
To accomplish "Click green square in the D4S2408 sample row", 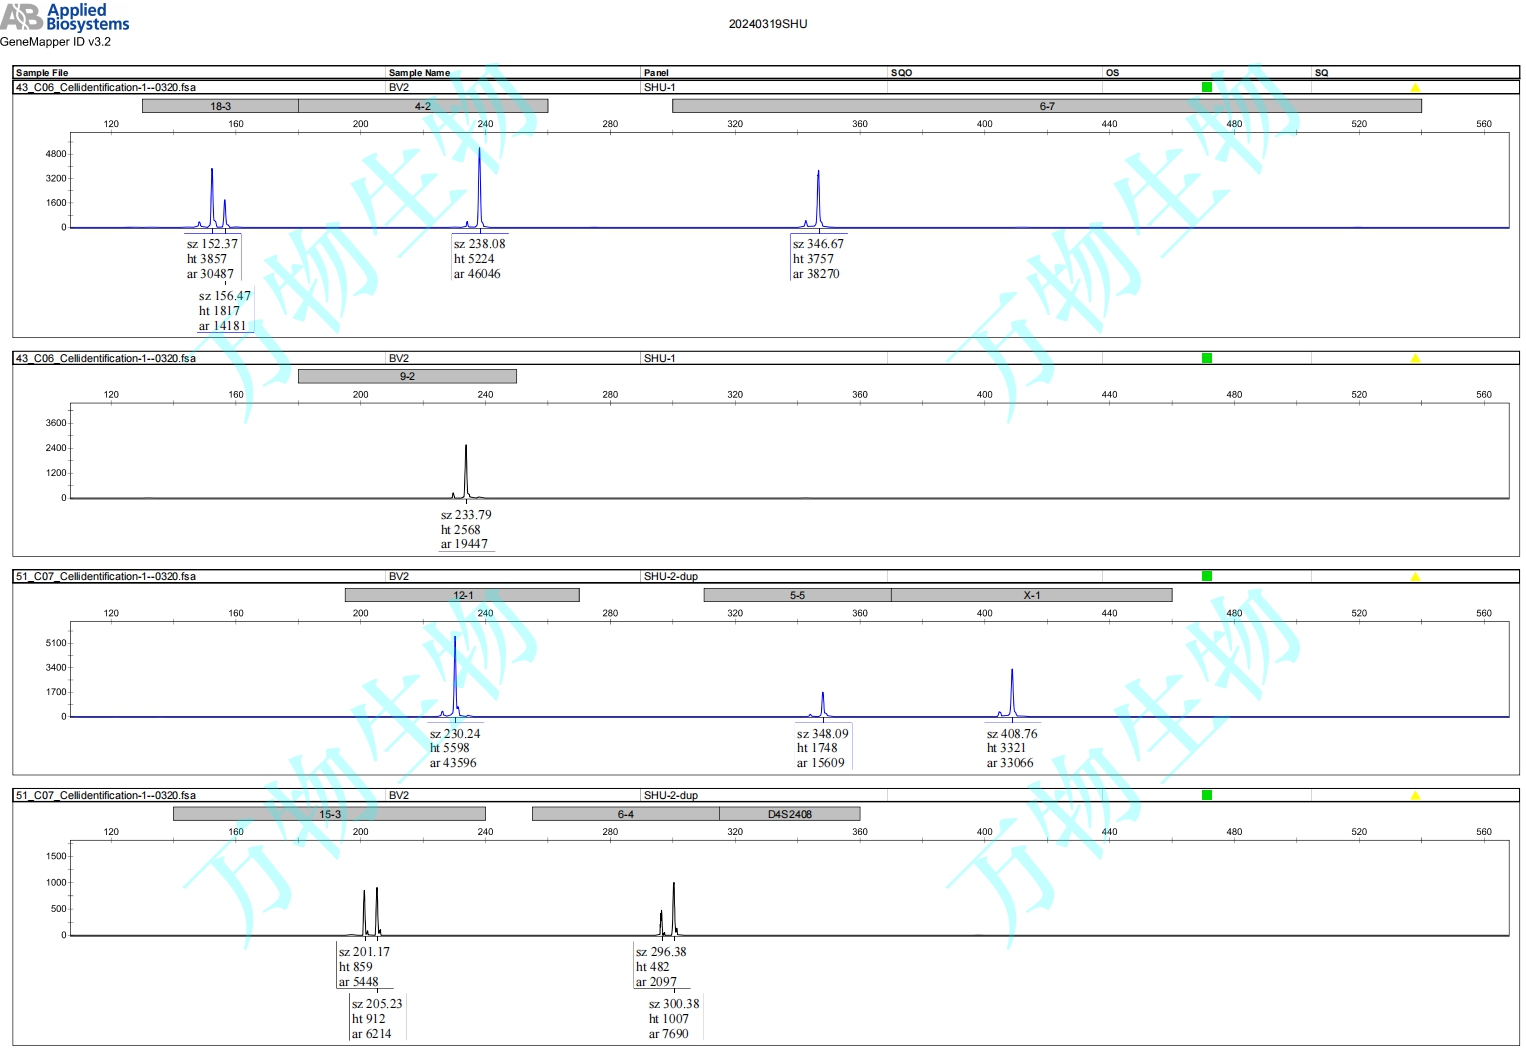I will 1206,795.
